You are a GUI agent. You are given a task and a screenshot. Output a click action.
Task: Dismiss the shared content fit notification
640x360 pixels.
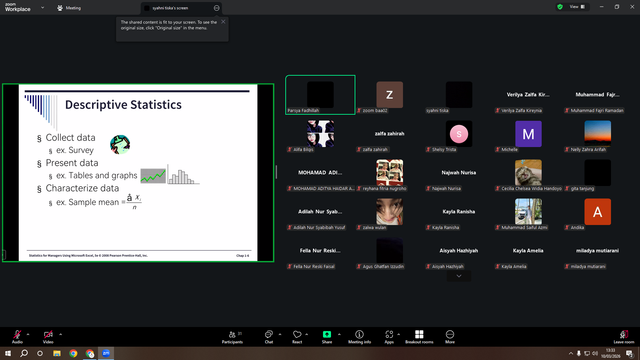(223, 22)
